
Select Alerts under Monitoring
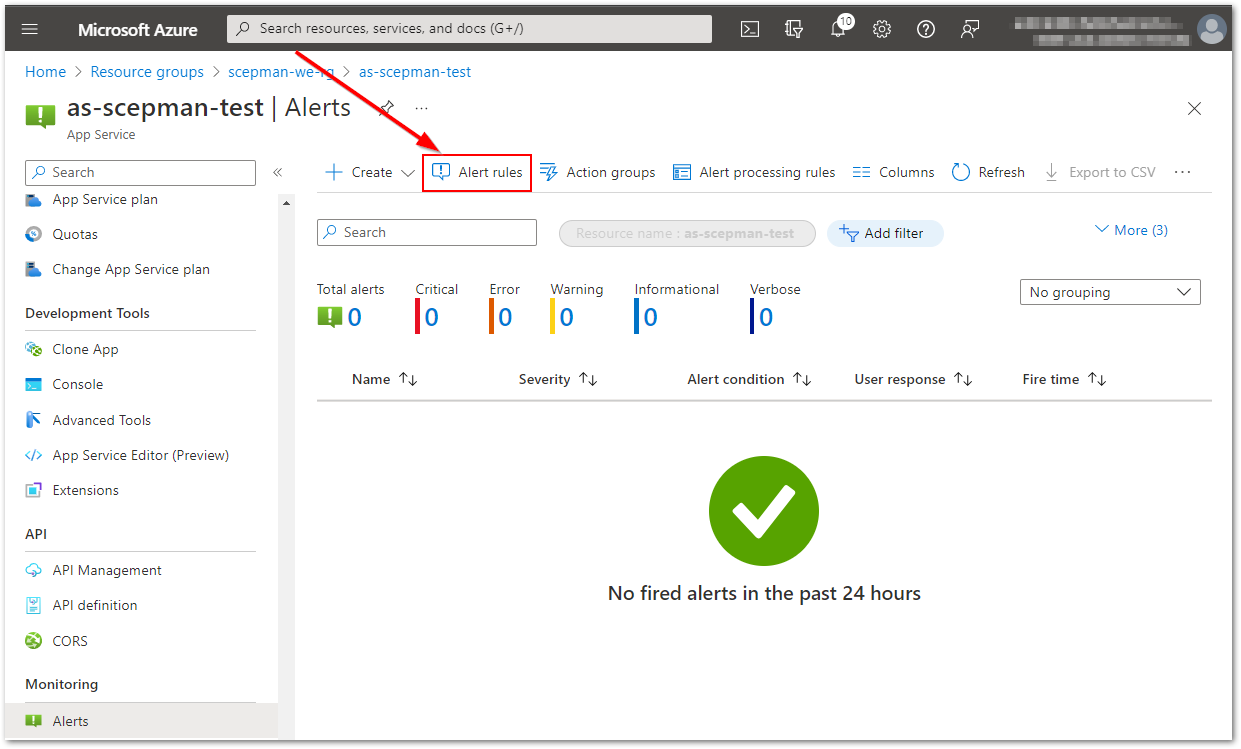pos(140,721)
